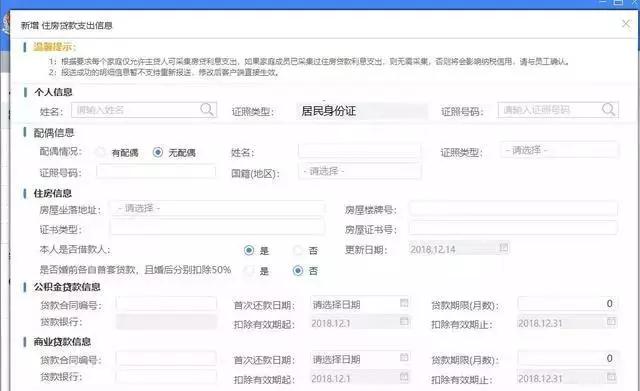Image resolution: width=640 pixels, height=391 pixels.
Task: Open the 证书类型 dropdown field
Action: coord(218,228)
